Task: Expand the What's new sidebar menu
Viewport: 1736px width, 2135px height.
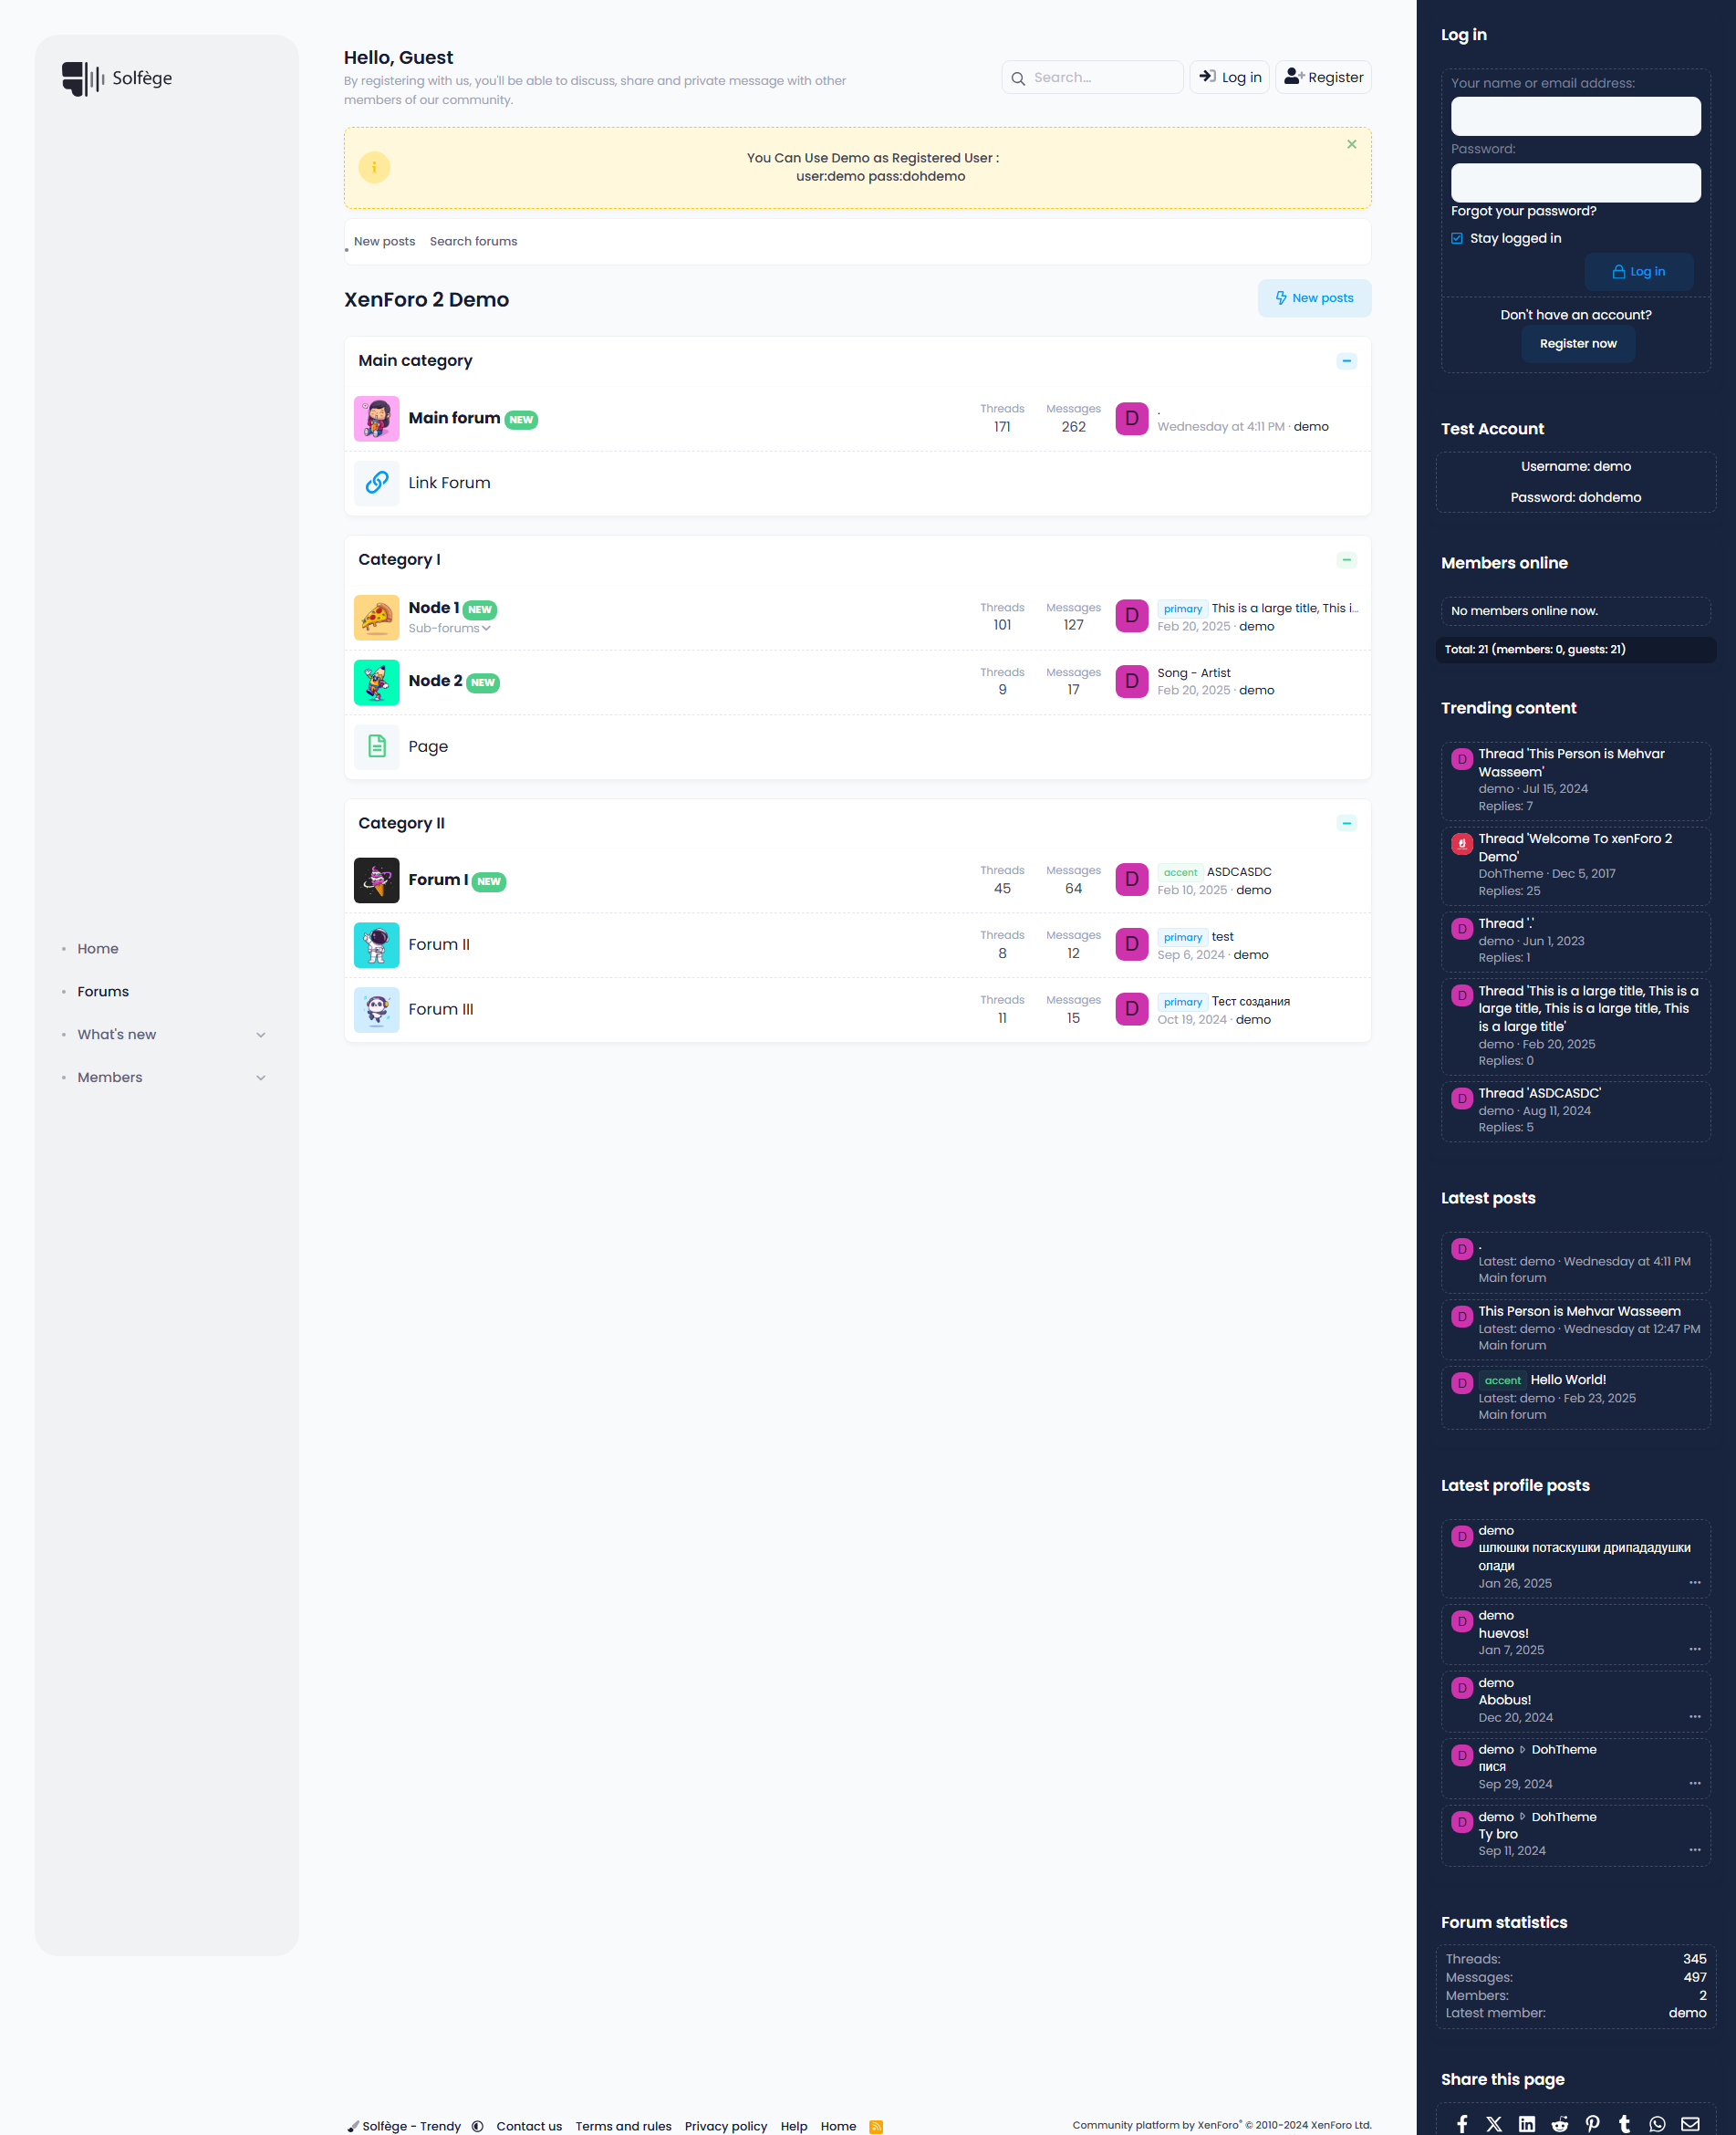Action: [261, 1035]
